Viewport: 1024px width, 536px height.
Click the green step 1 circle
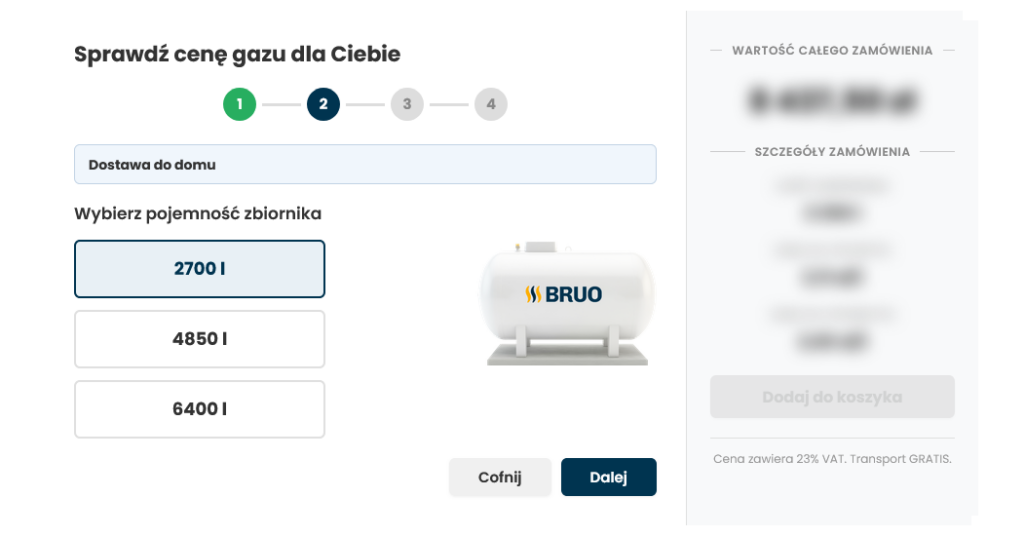(239, 104)
